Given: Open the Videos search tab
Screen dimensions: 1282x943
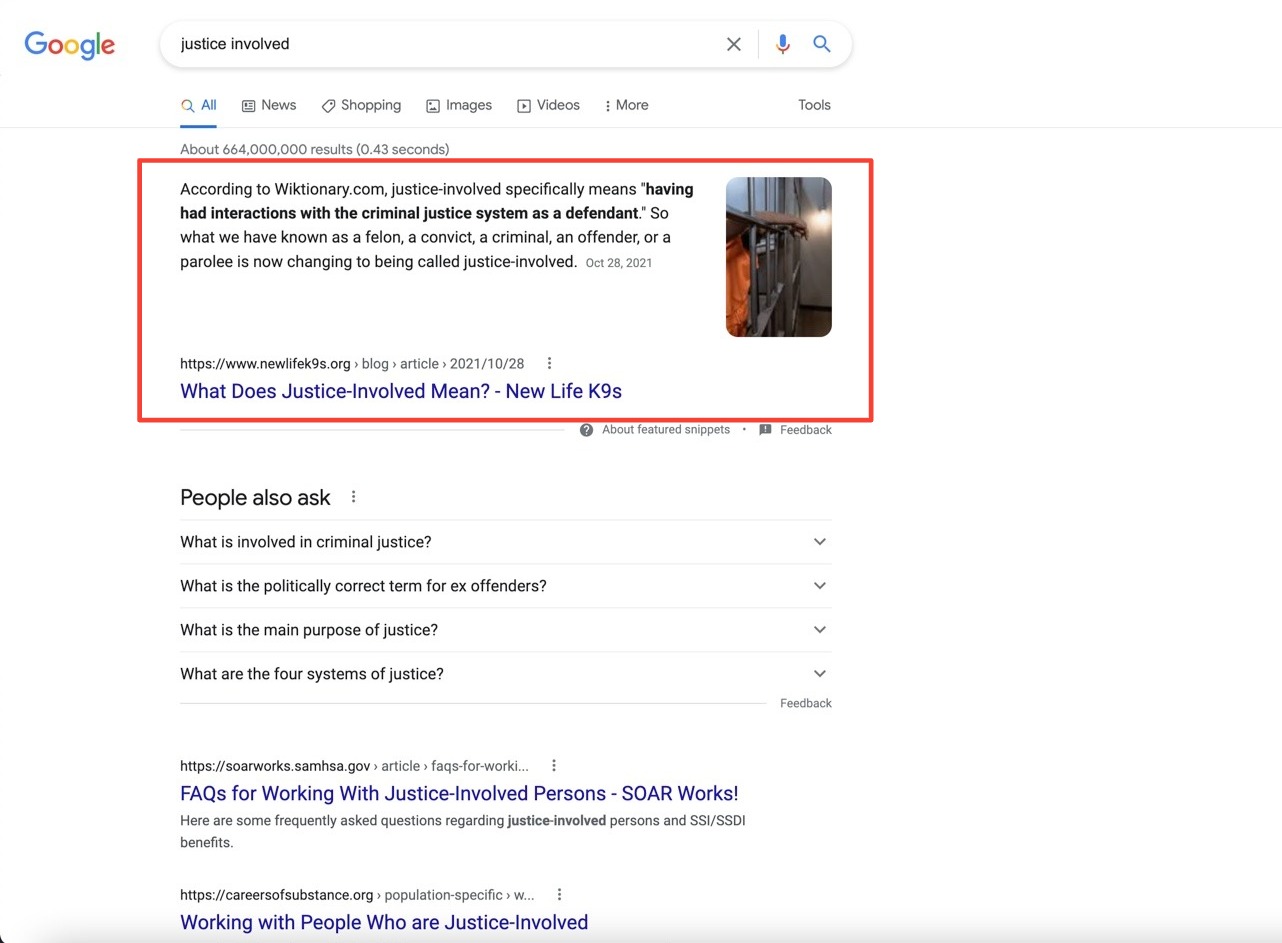Looking at the screenshot, I should pyautogui.click(x=548, y=105).
